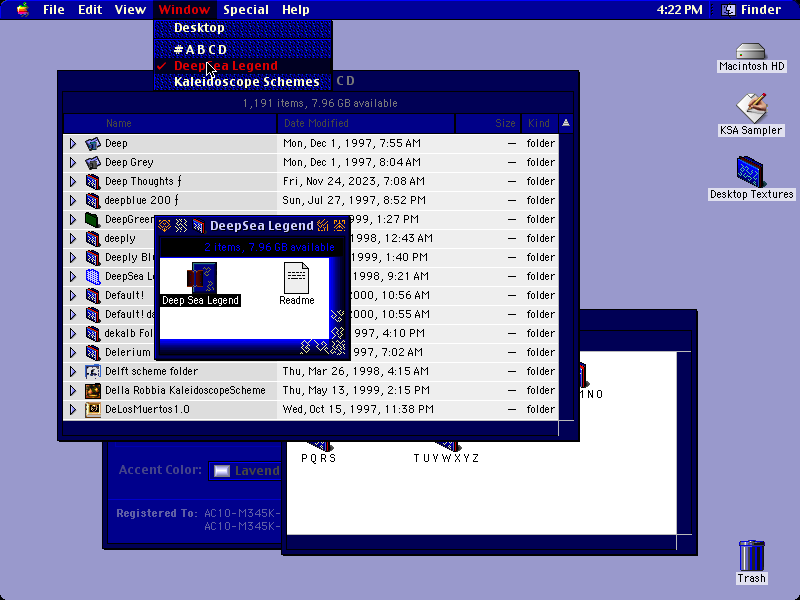Select the Readme document icon
This screenshot has width=800, height=600.
coord(296,278)
